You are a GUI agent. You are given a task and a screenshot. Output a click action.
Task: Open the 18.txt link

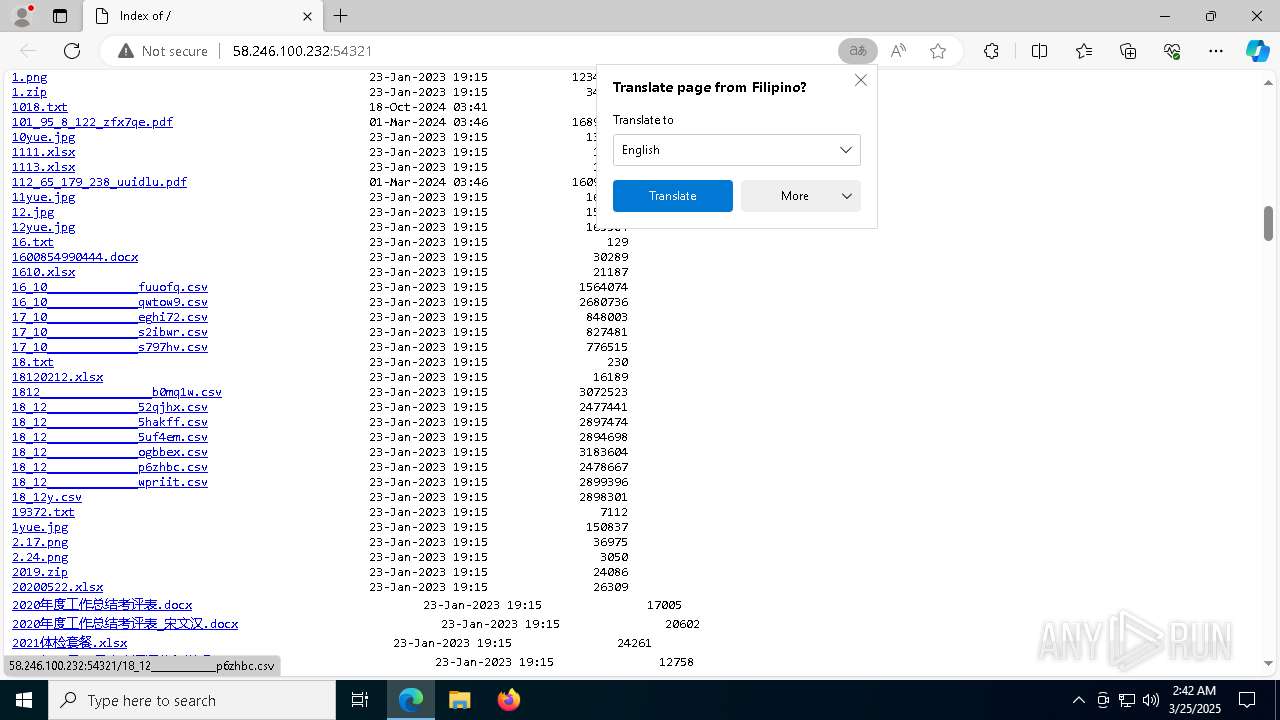tap(33, 362)
